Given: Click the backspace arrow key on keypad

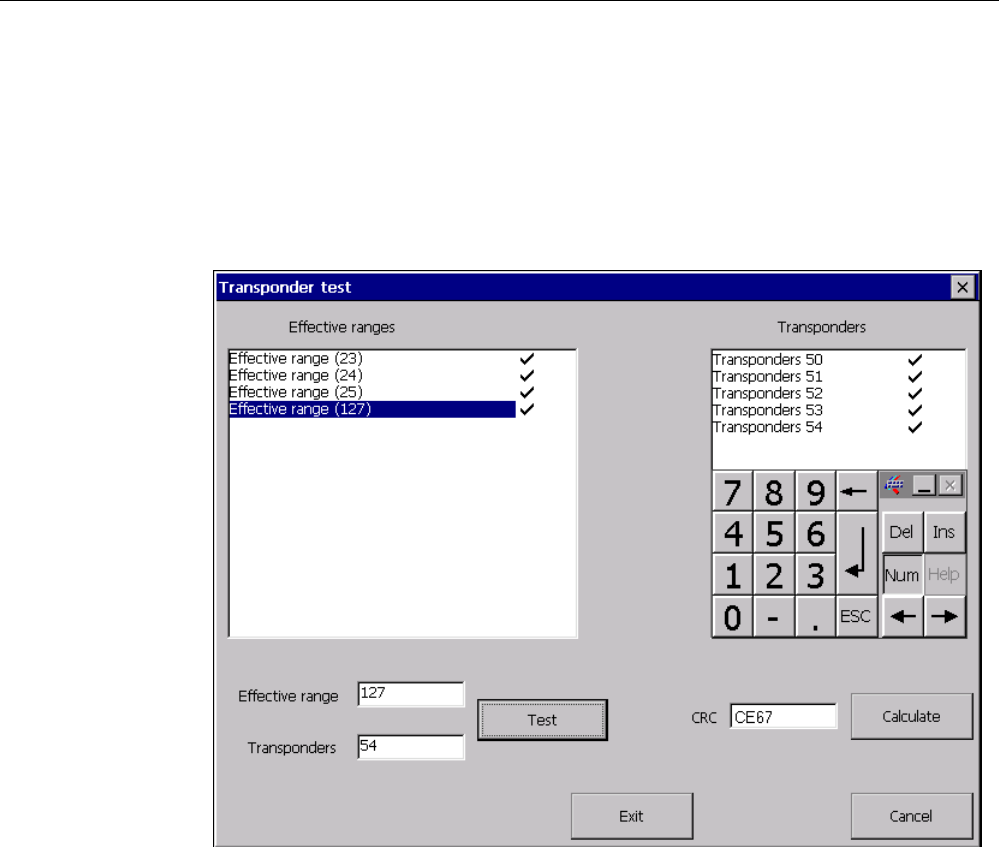Looking at the screenshot, I should tap(857, 491).
